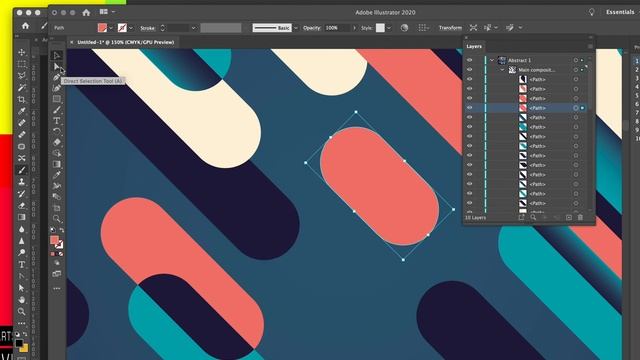Click the lightbulb Discover icon
640x360 pixels.
591,12
